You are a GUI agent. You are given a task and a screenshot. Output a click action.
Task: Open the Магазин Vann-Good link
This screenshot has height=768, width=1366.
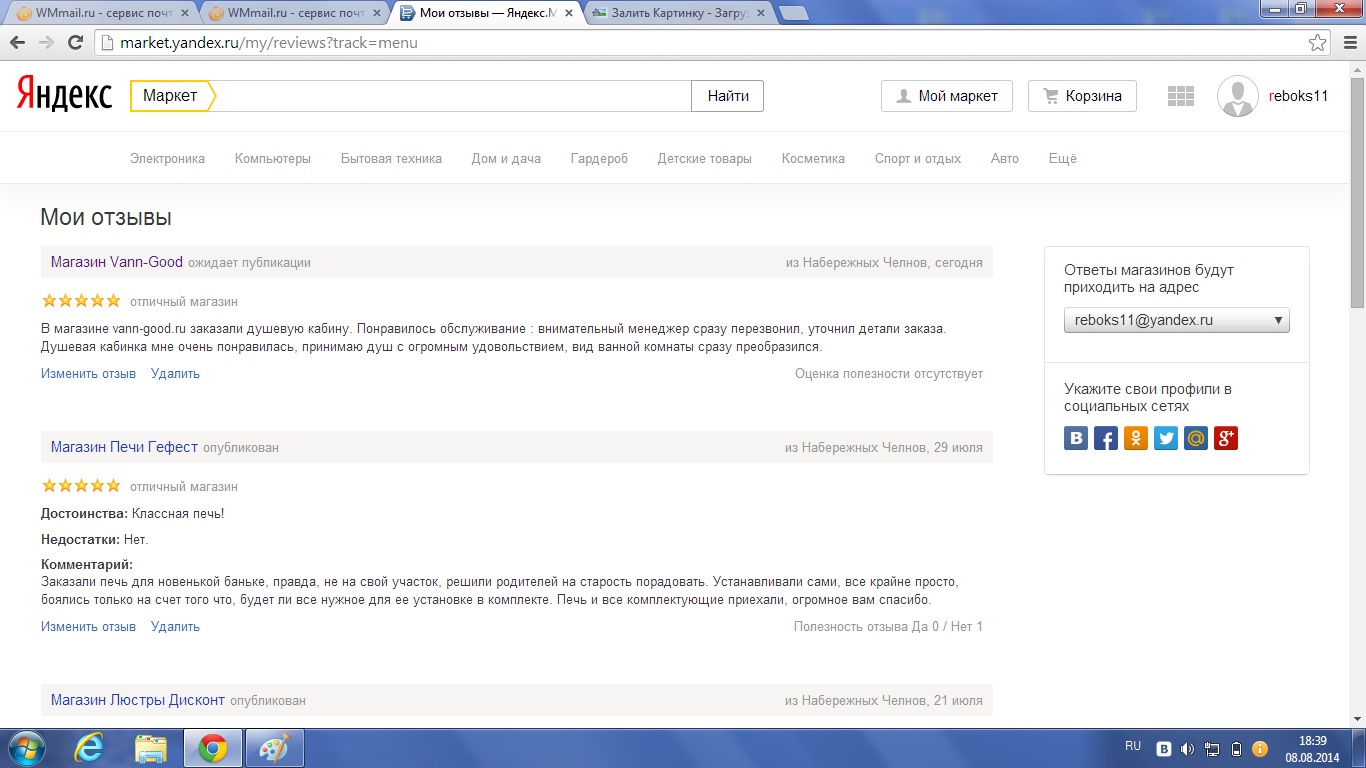[117, 262]
